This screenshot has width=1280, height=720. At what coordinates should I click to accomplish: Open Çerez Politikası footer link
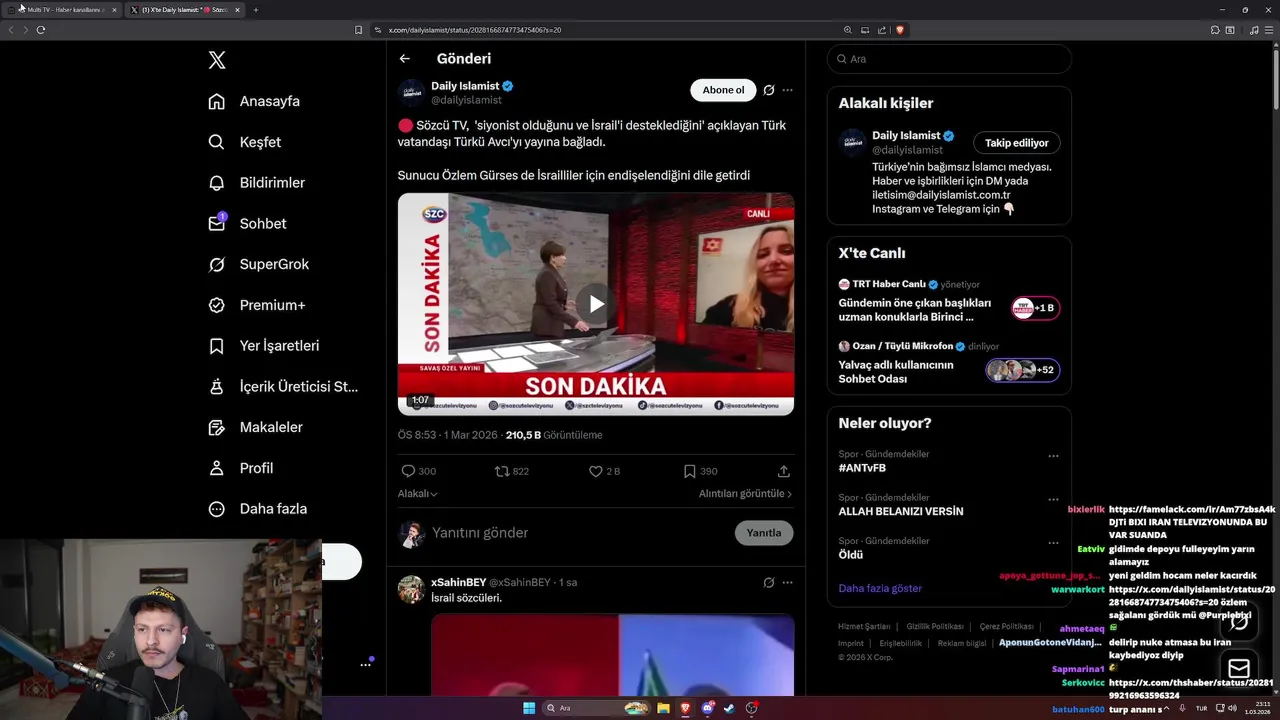click(1006, 627)
